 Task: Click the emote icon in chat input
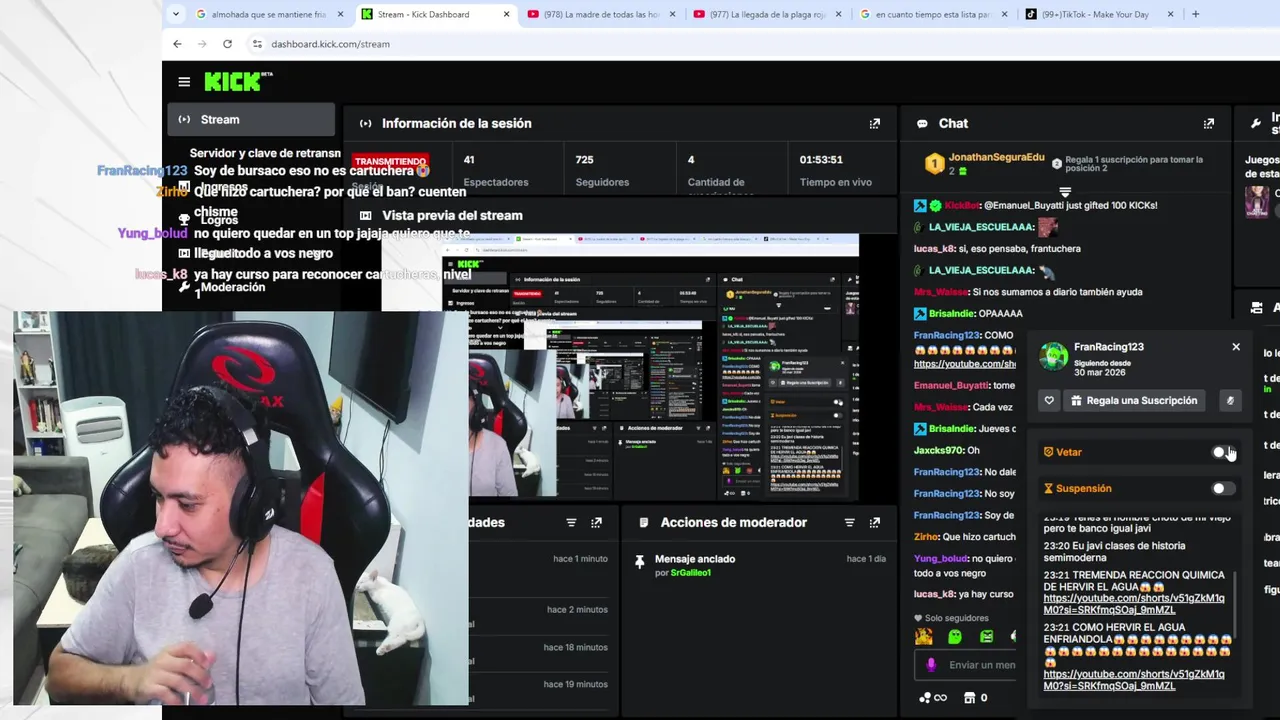(931, 665)
